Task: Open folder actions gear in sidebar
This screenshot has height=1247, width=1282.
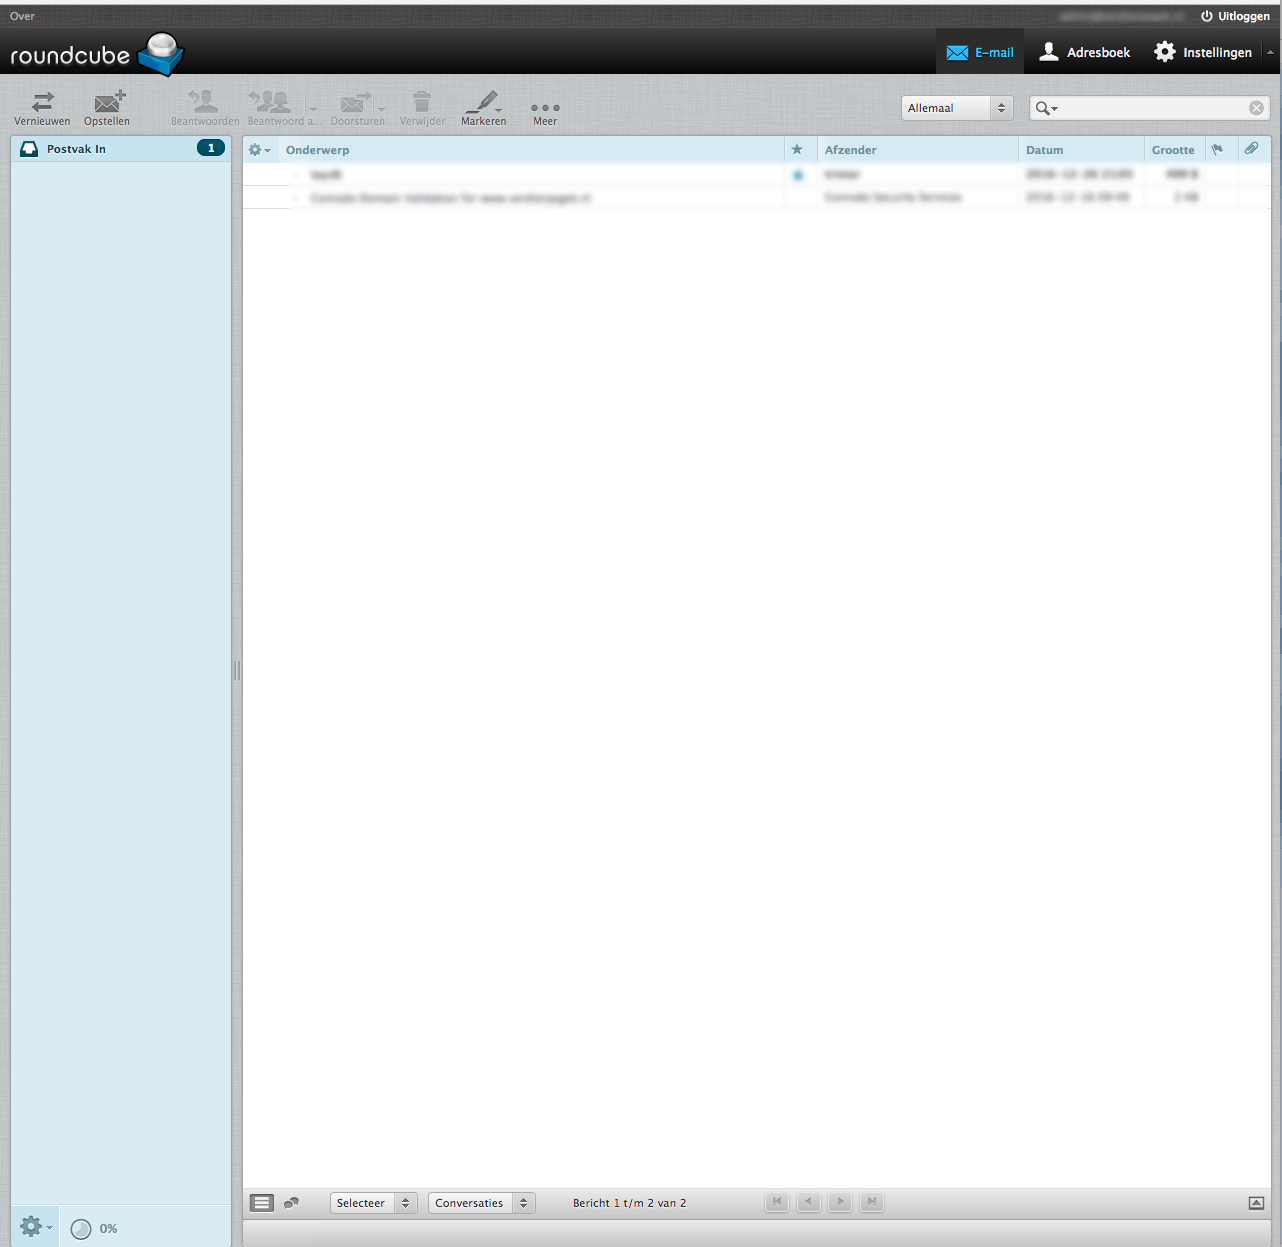Action: click(34, 1226)
